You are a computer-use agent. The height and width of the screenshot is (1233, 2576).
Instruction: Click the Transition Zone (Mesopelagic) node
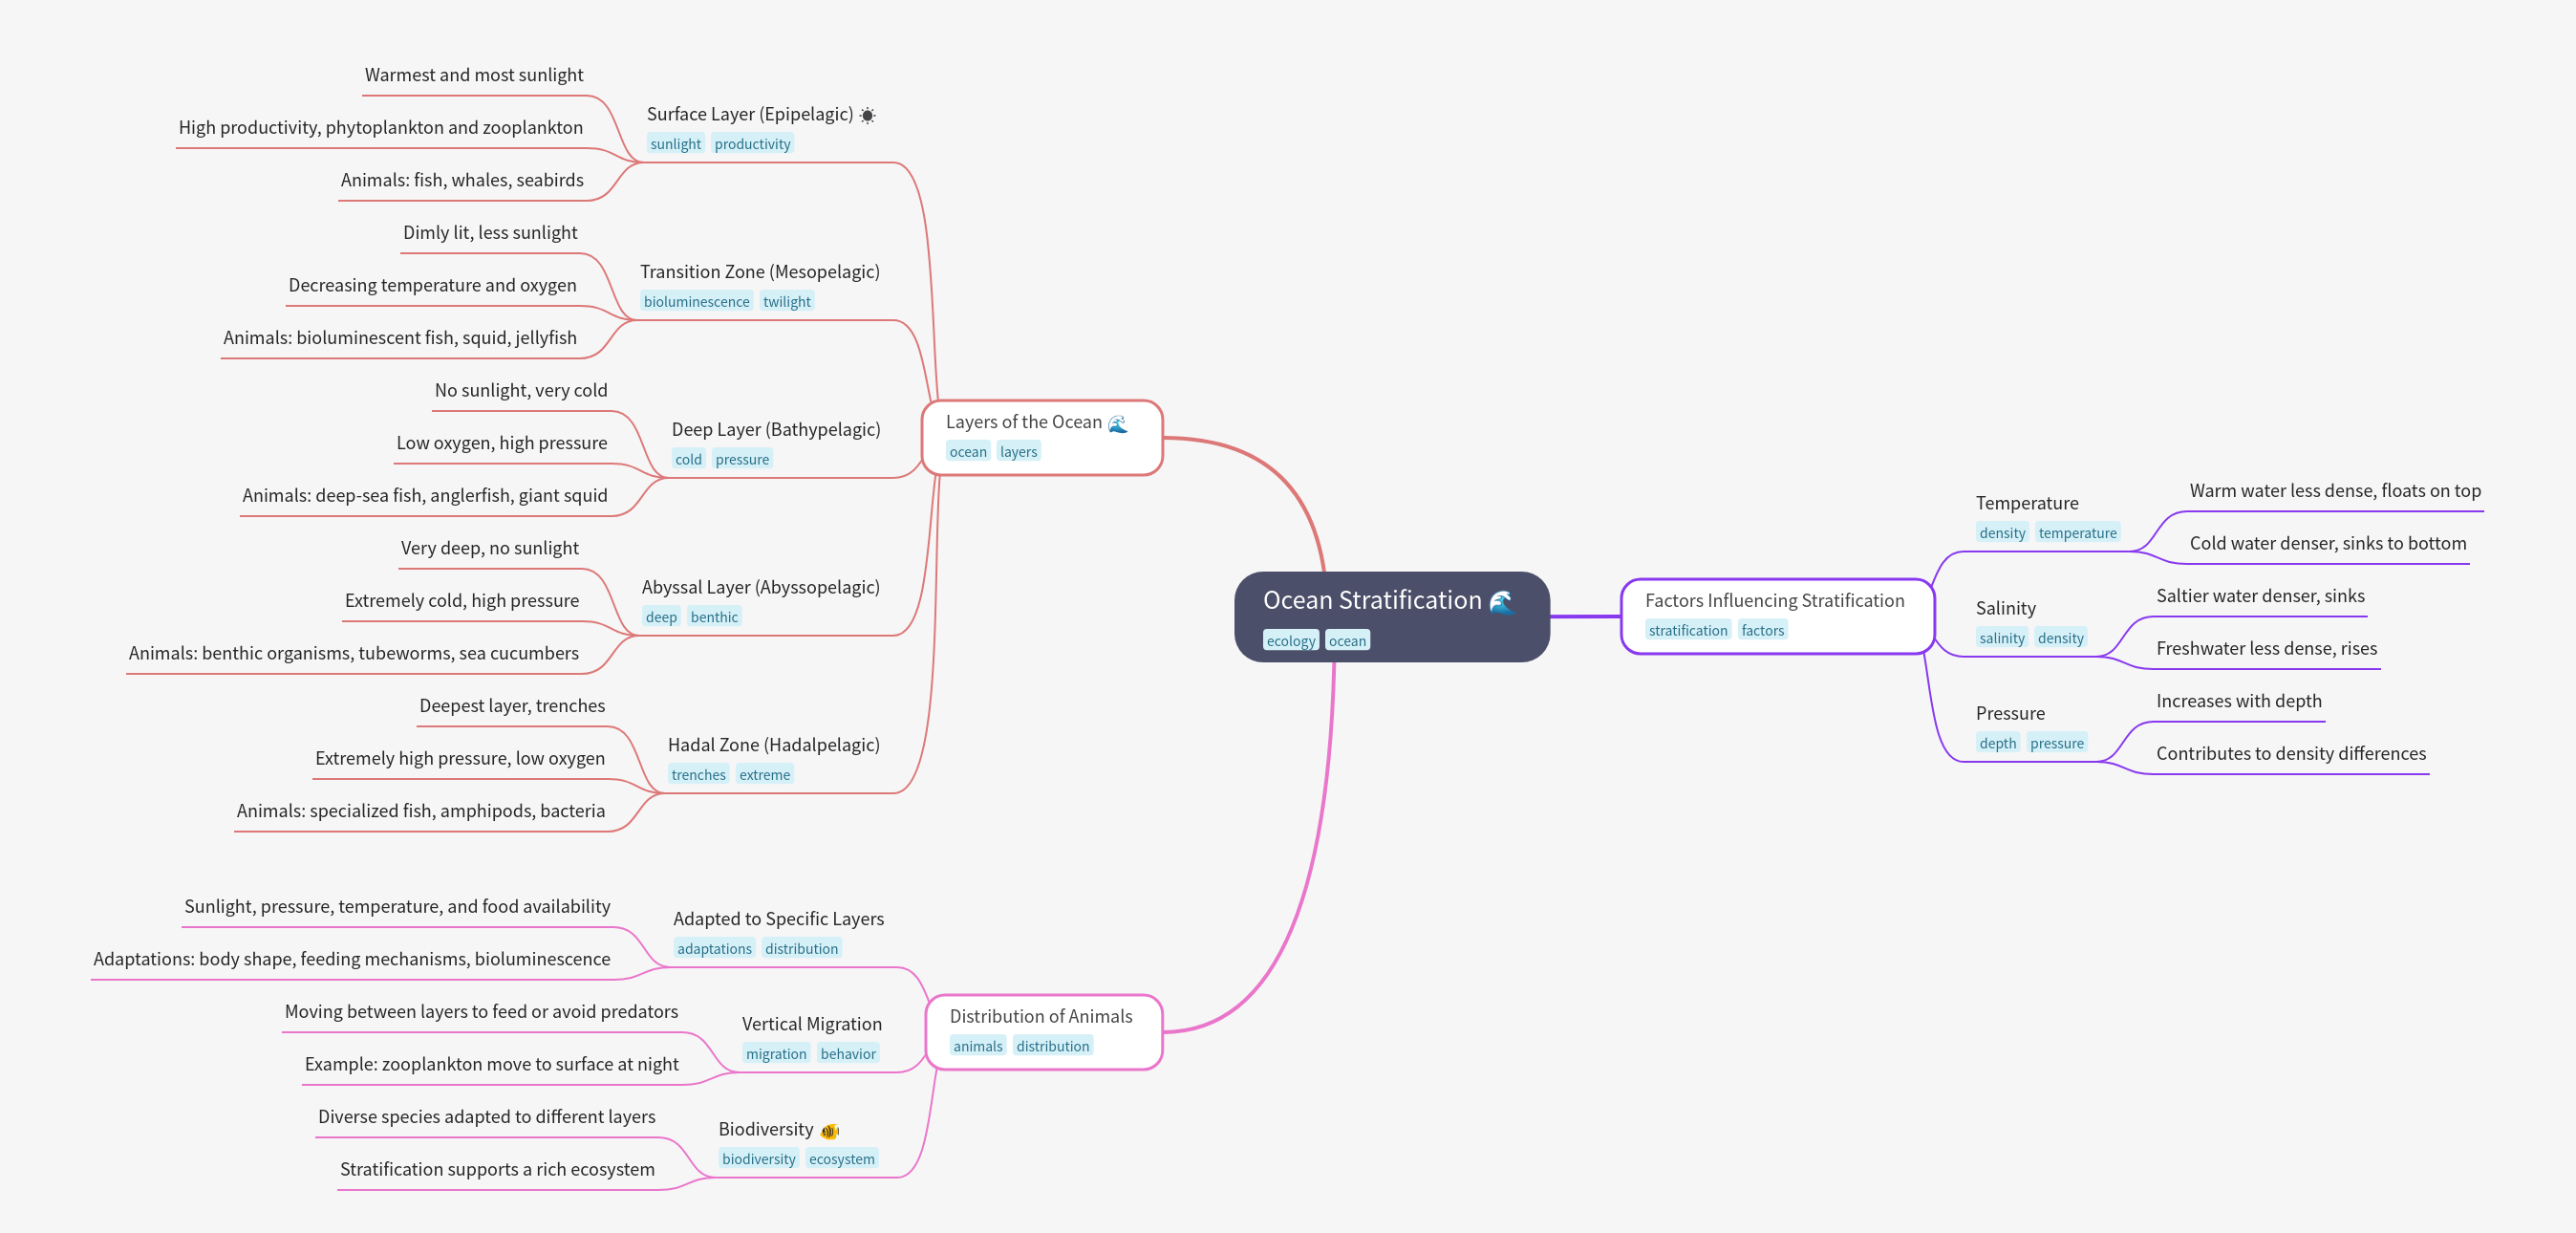point(759,272)
